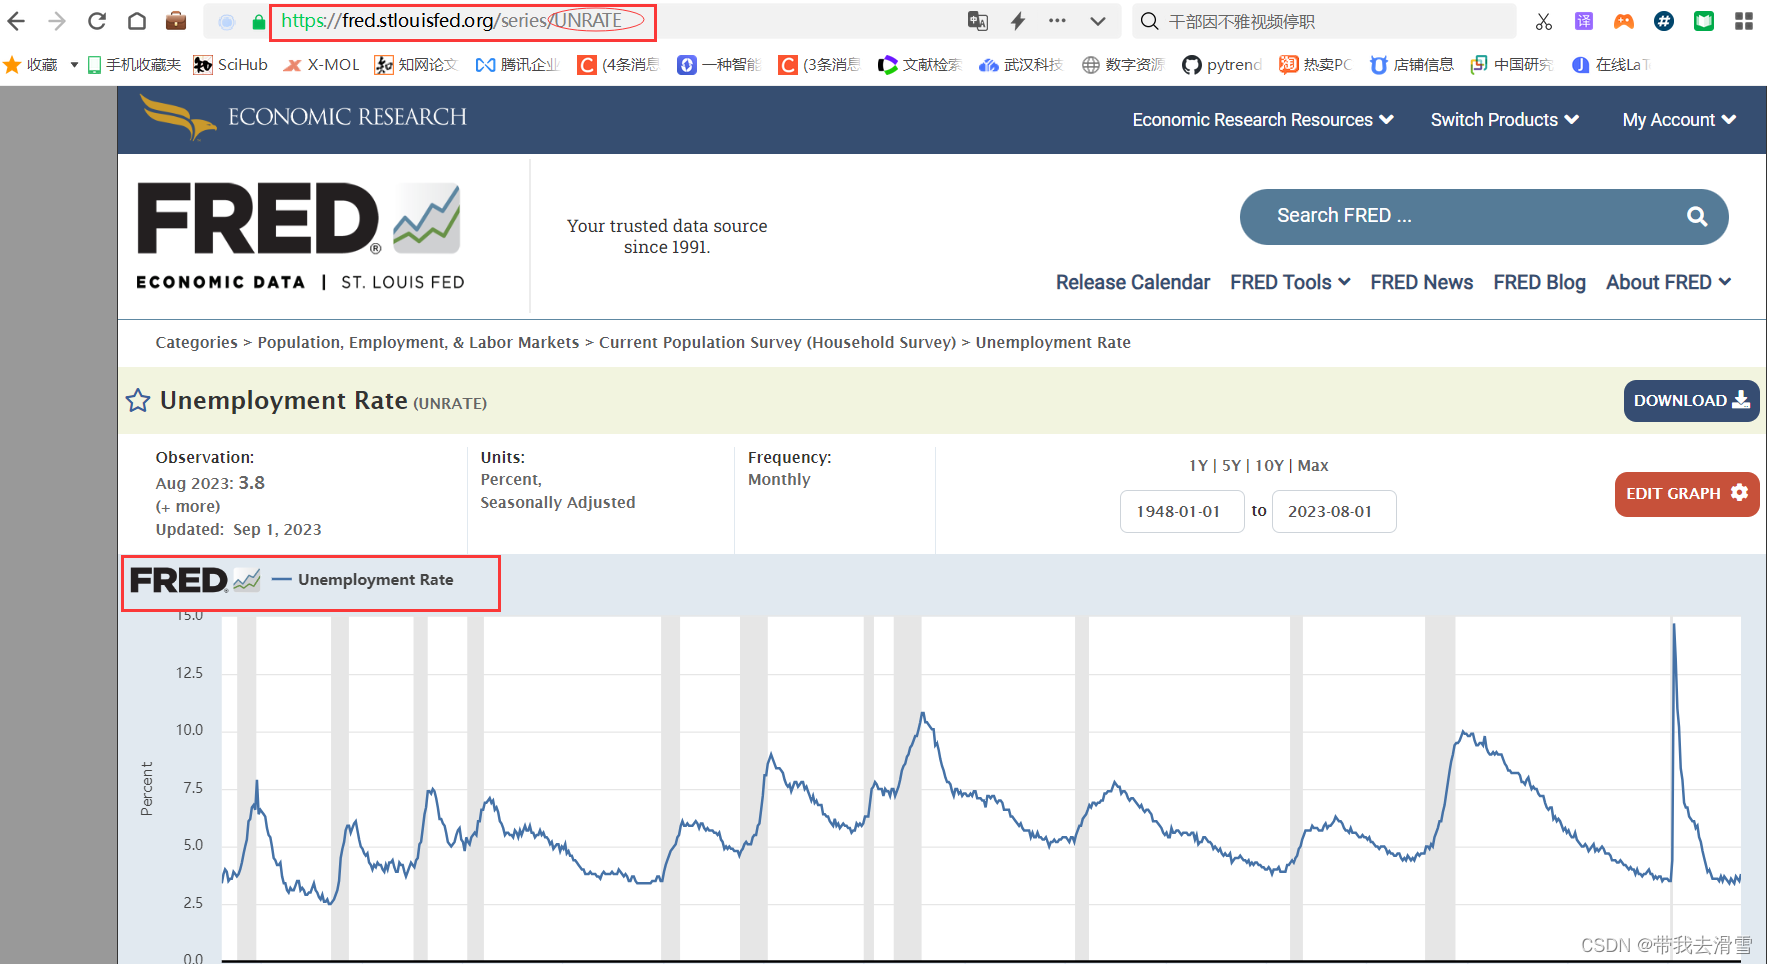This screenshot has height=964, width=1767.
Task: Click the blue hashtag extension icon
Action: [1664, 21]
